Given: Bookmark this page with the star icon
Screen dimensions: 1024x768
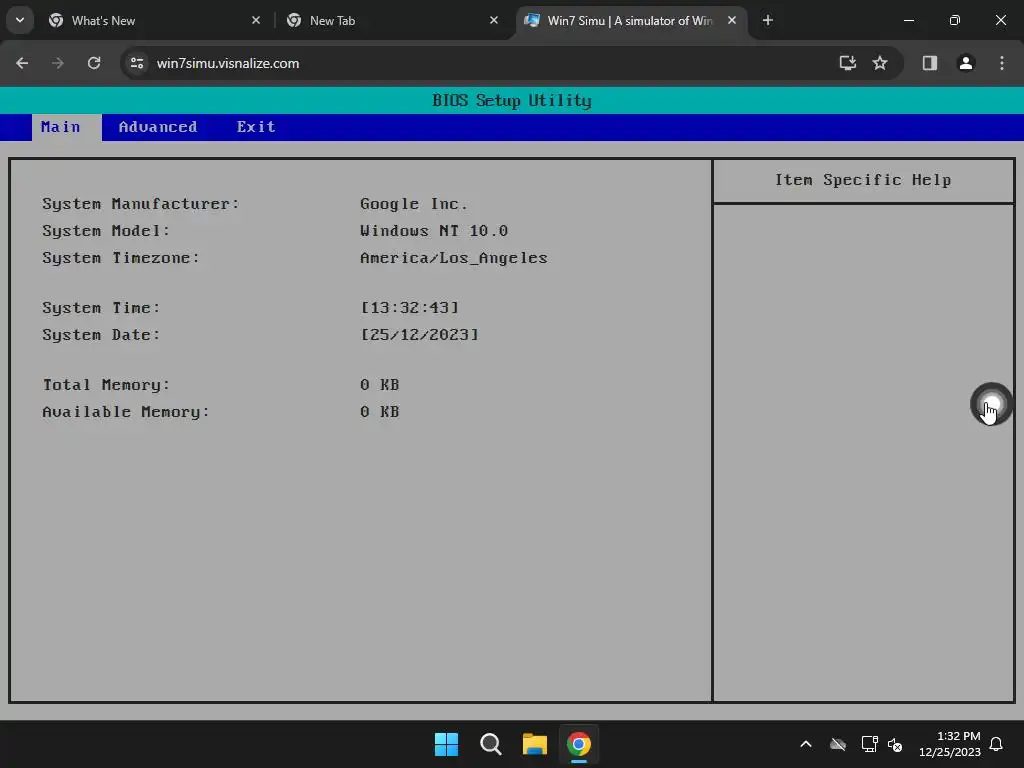Looking at the screenshot, I should click(880, 63).
